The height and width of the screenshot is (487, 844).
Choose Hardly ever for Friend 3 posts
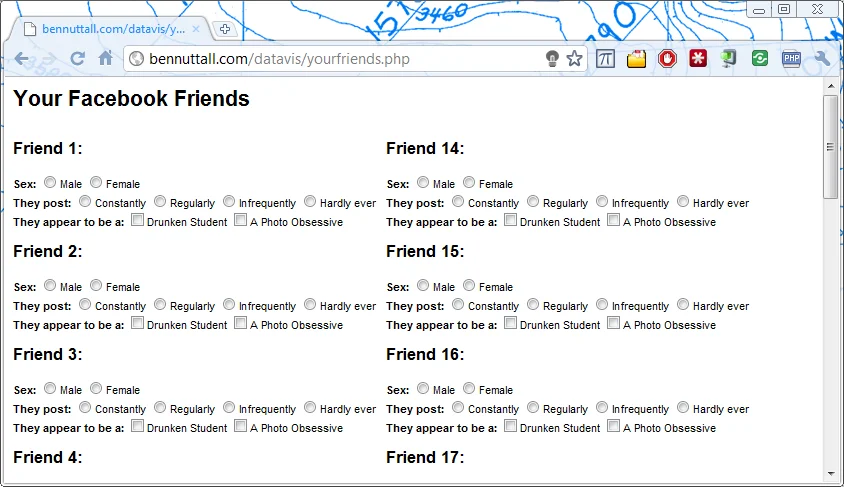tap(310, 407)
